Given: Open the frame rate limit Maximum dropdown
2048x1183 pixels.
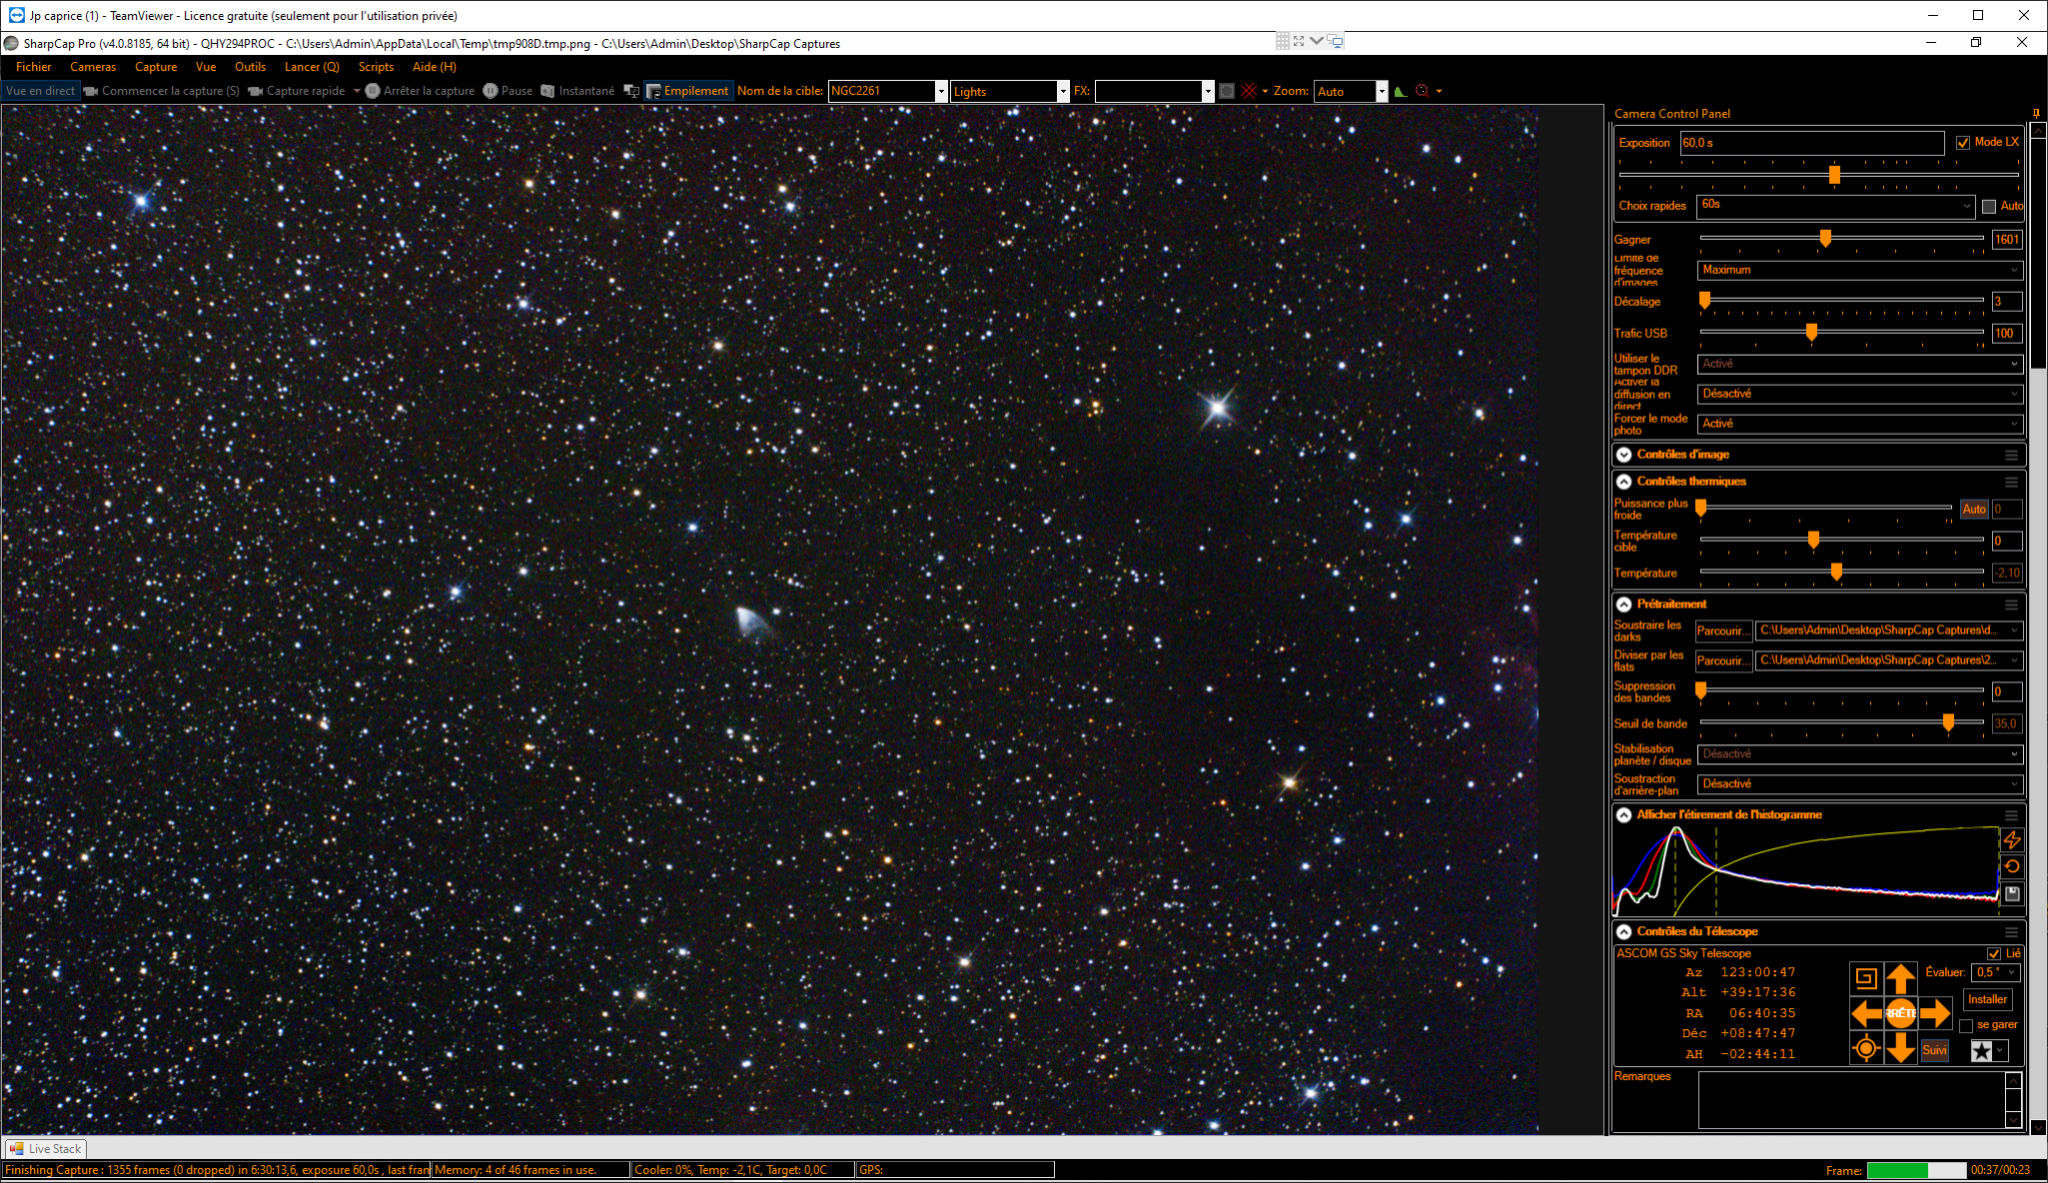Looking at the screenshot, I should 1860,270.
